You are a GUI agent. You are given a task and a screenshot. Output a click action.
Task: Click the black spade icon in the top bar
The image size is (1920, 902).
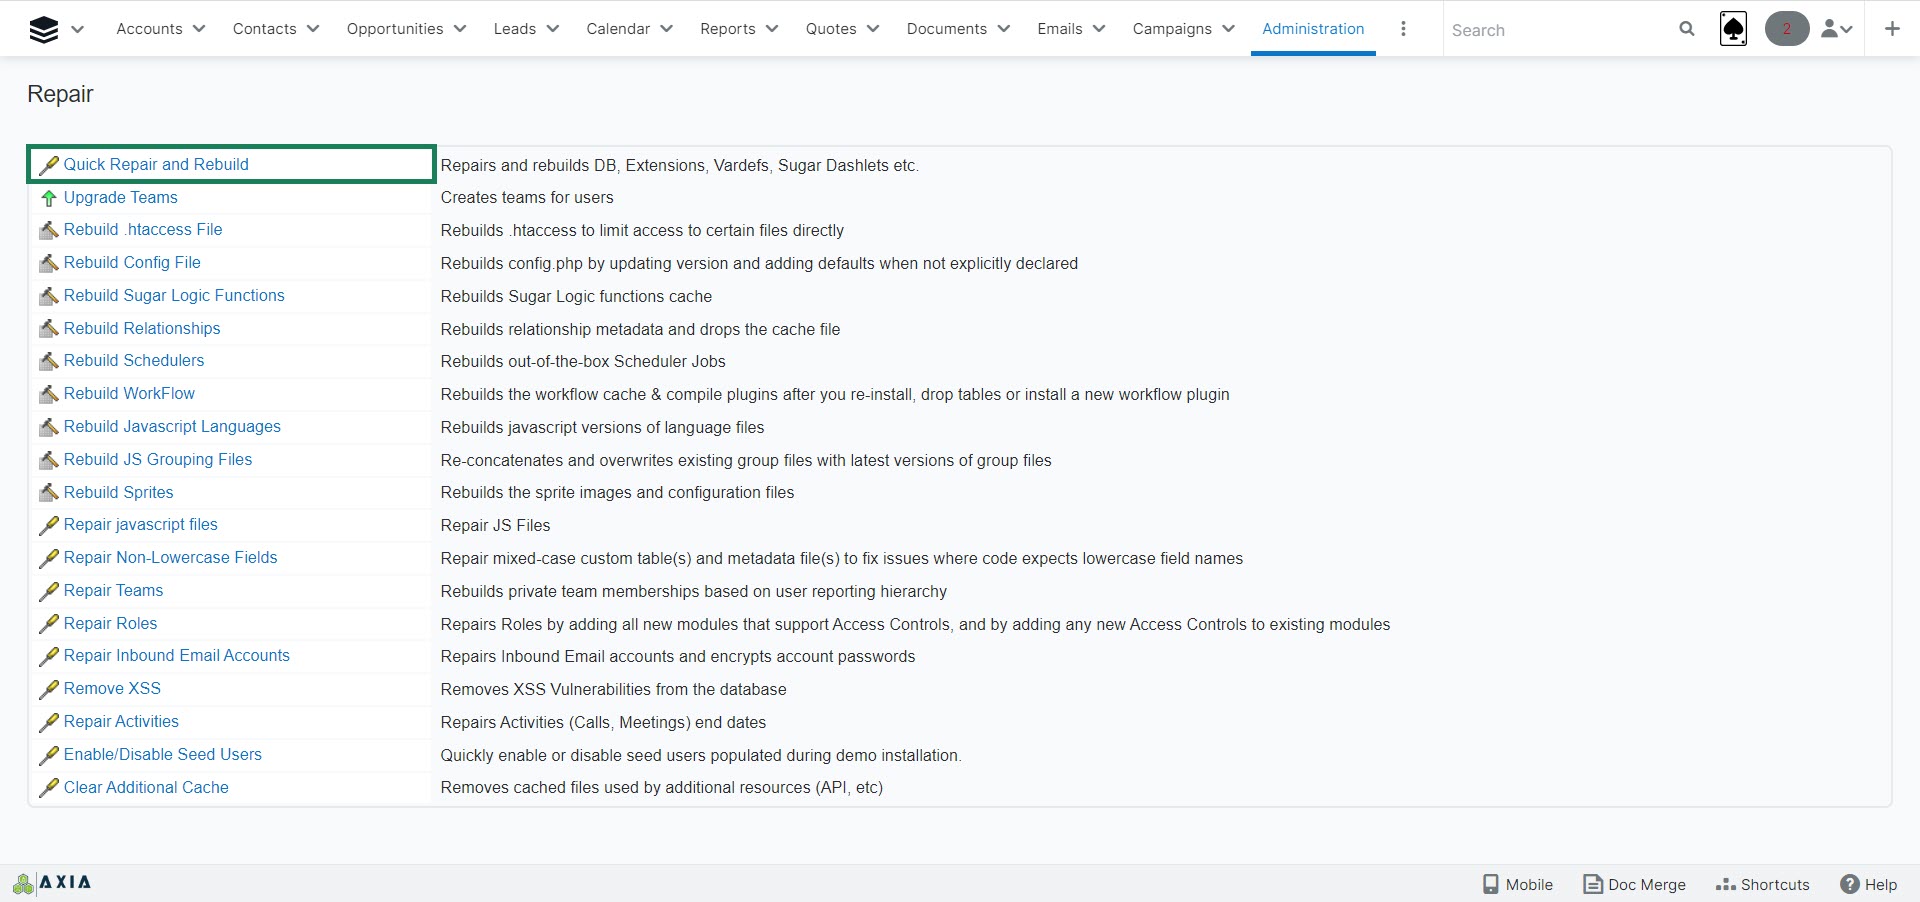pos(1733,29)
